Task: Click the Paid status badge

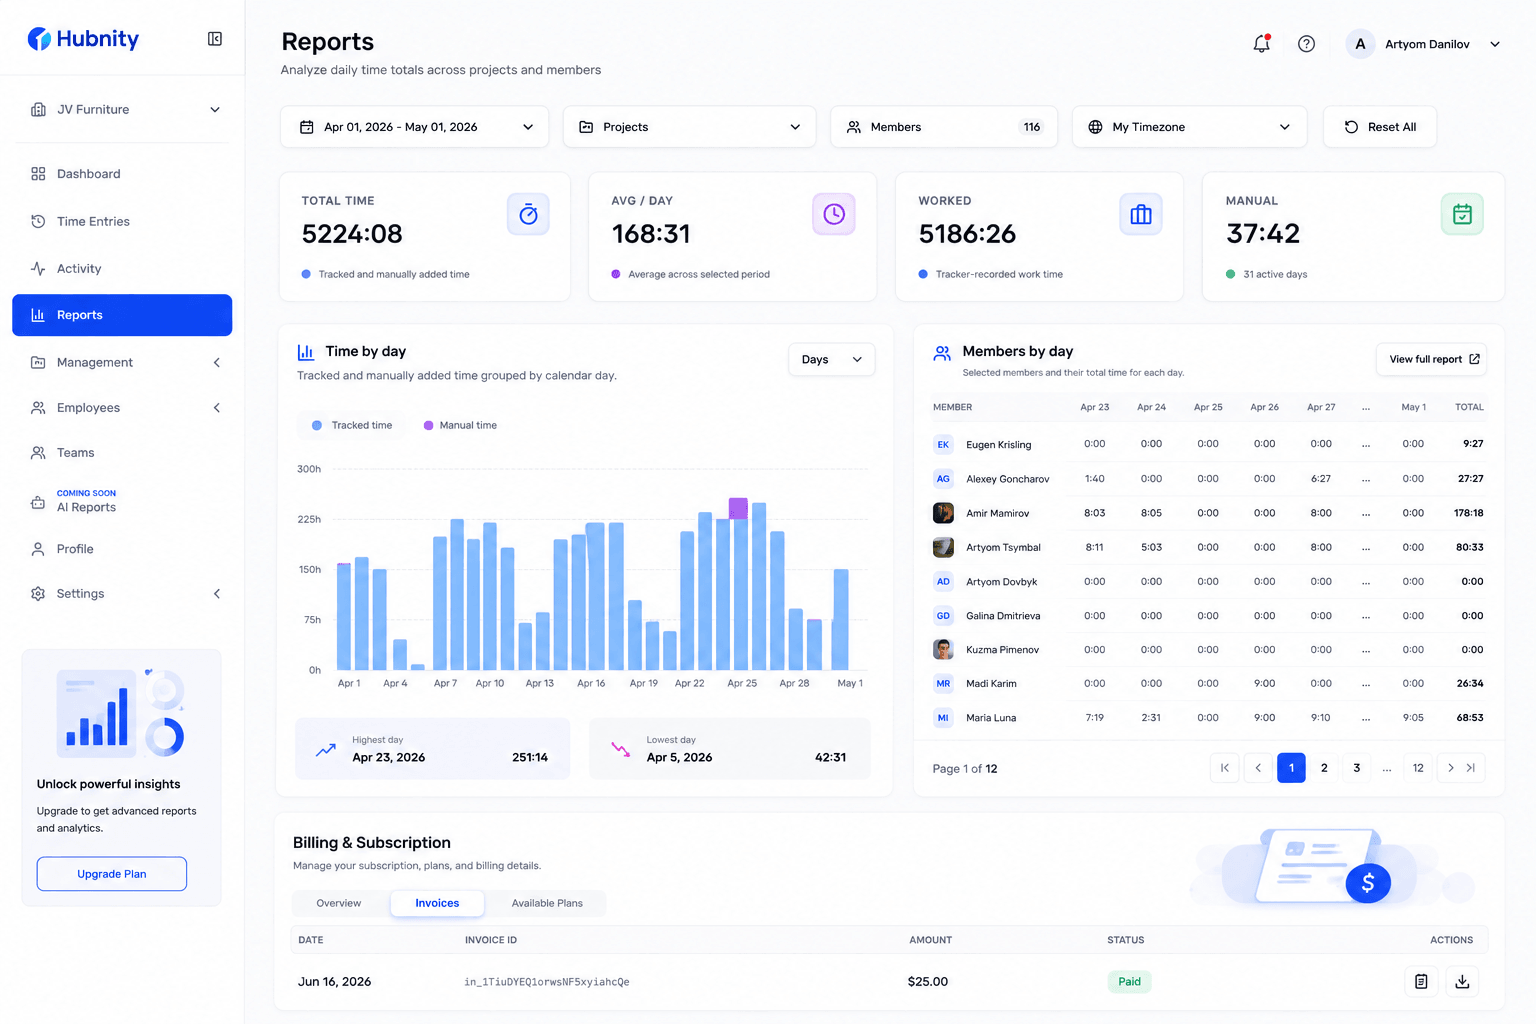Action: pos(1129,982)
